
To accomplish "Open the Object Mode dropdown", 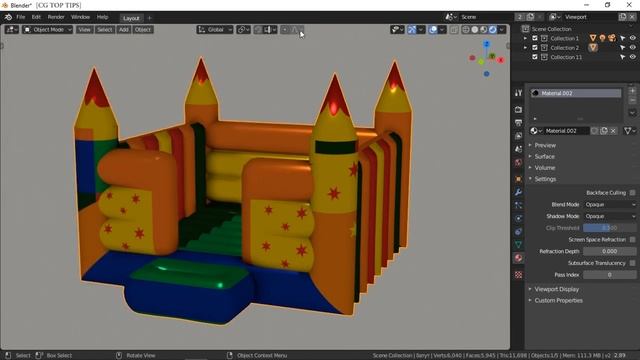I will tap(47, 29).
